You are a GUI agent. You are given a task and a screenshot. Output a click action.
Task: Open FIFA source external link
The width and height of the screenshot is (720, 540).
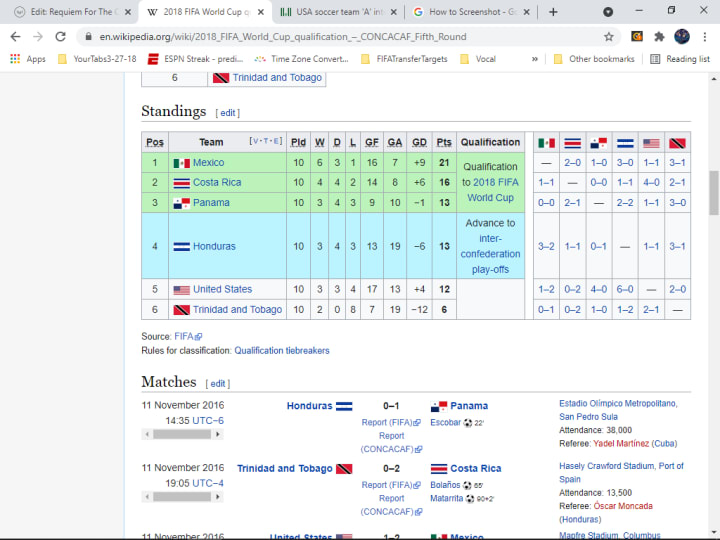coord(188,337)
